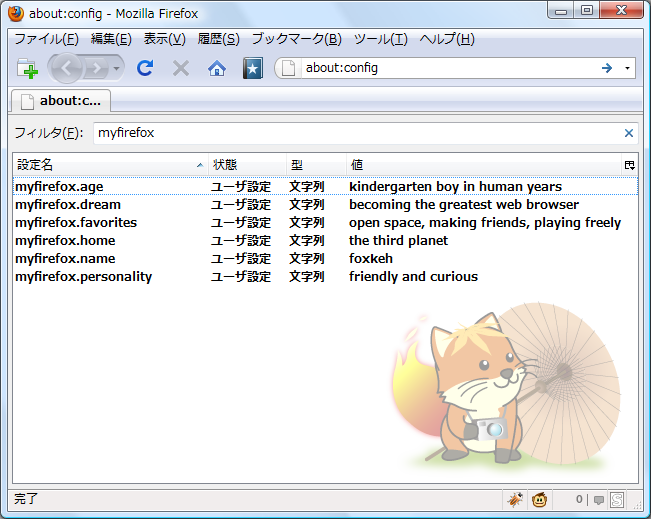Click the Firefox logo in the title bar

[16, 13]
